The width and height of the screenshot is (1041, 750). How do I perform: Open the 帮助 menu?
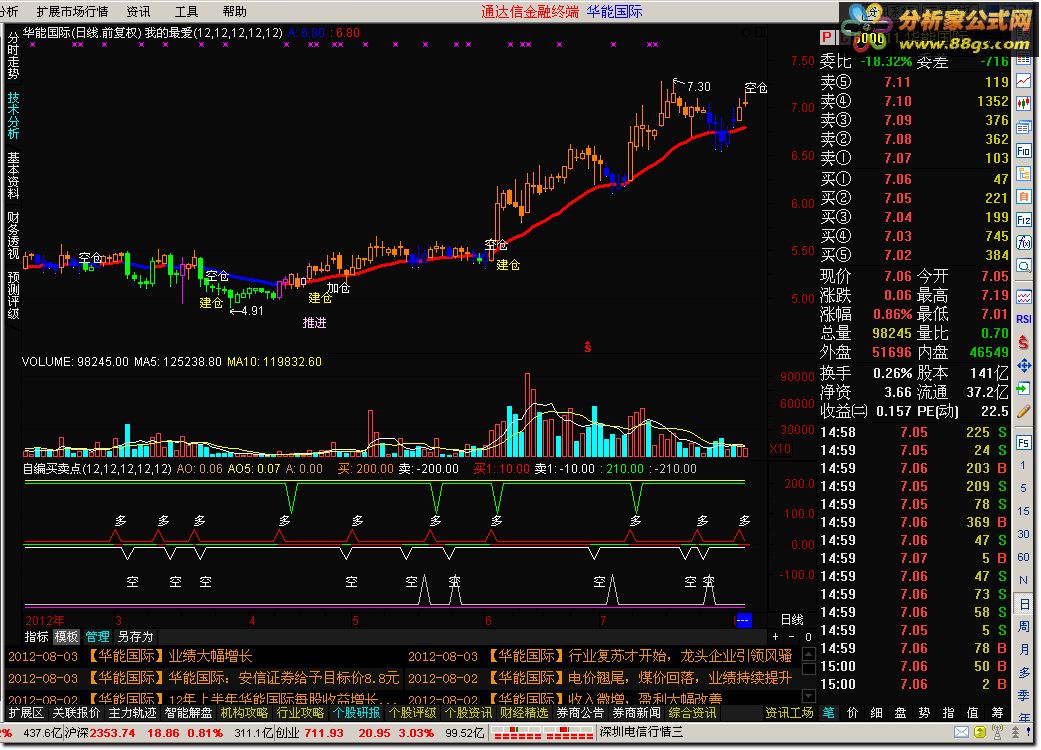click(x=234, y=11)
